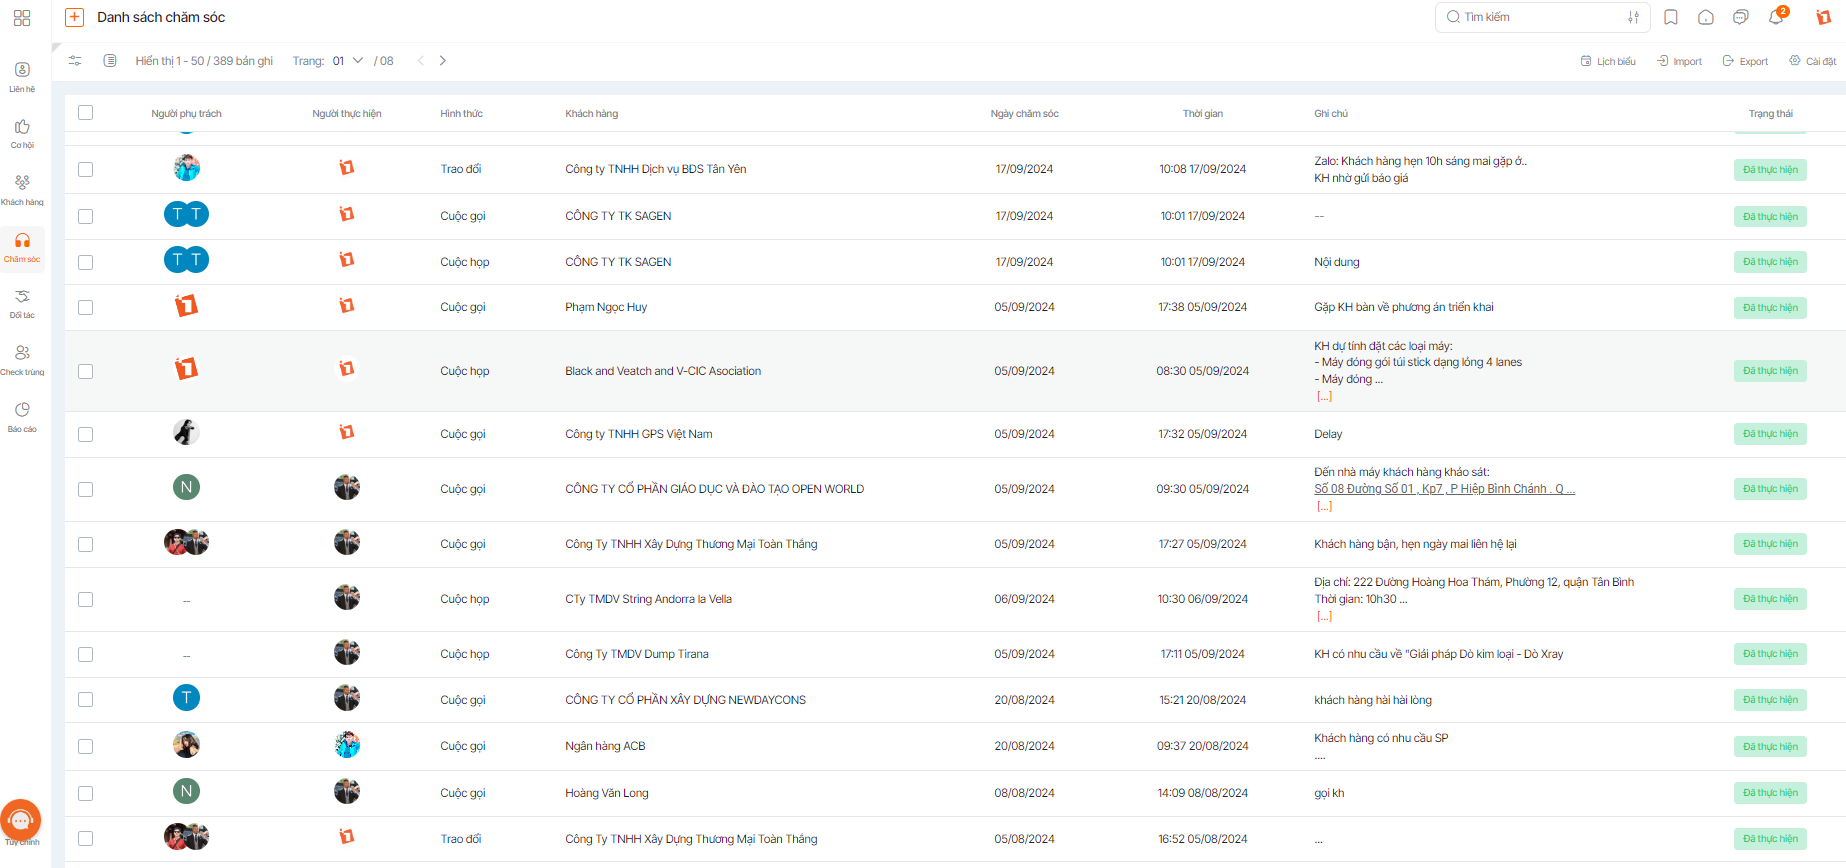The height and width of the screenshot is (868, 1846).
Task: Open notifications bell icon
Action: pos(1776,17)
